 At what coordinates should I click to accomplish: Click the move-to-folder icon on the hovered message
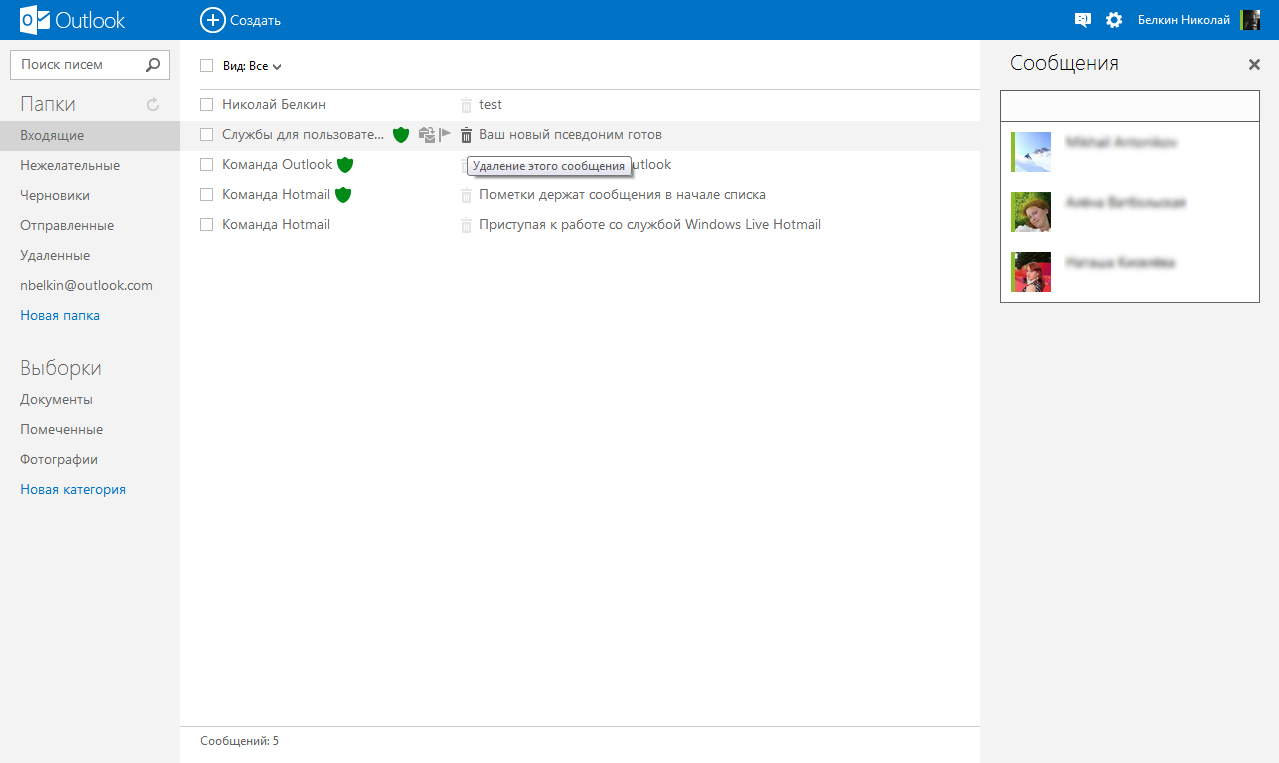click(427, 134)
